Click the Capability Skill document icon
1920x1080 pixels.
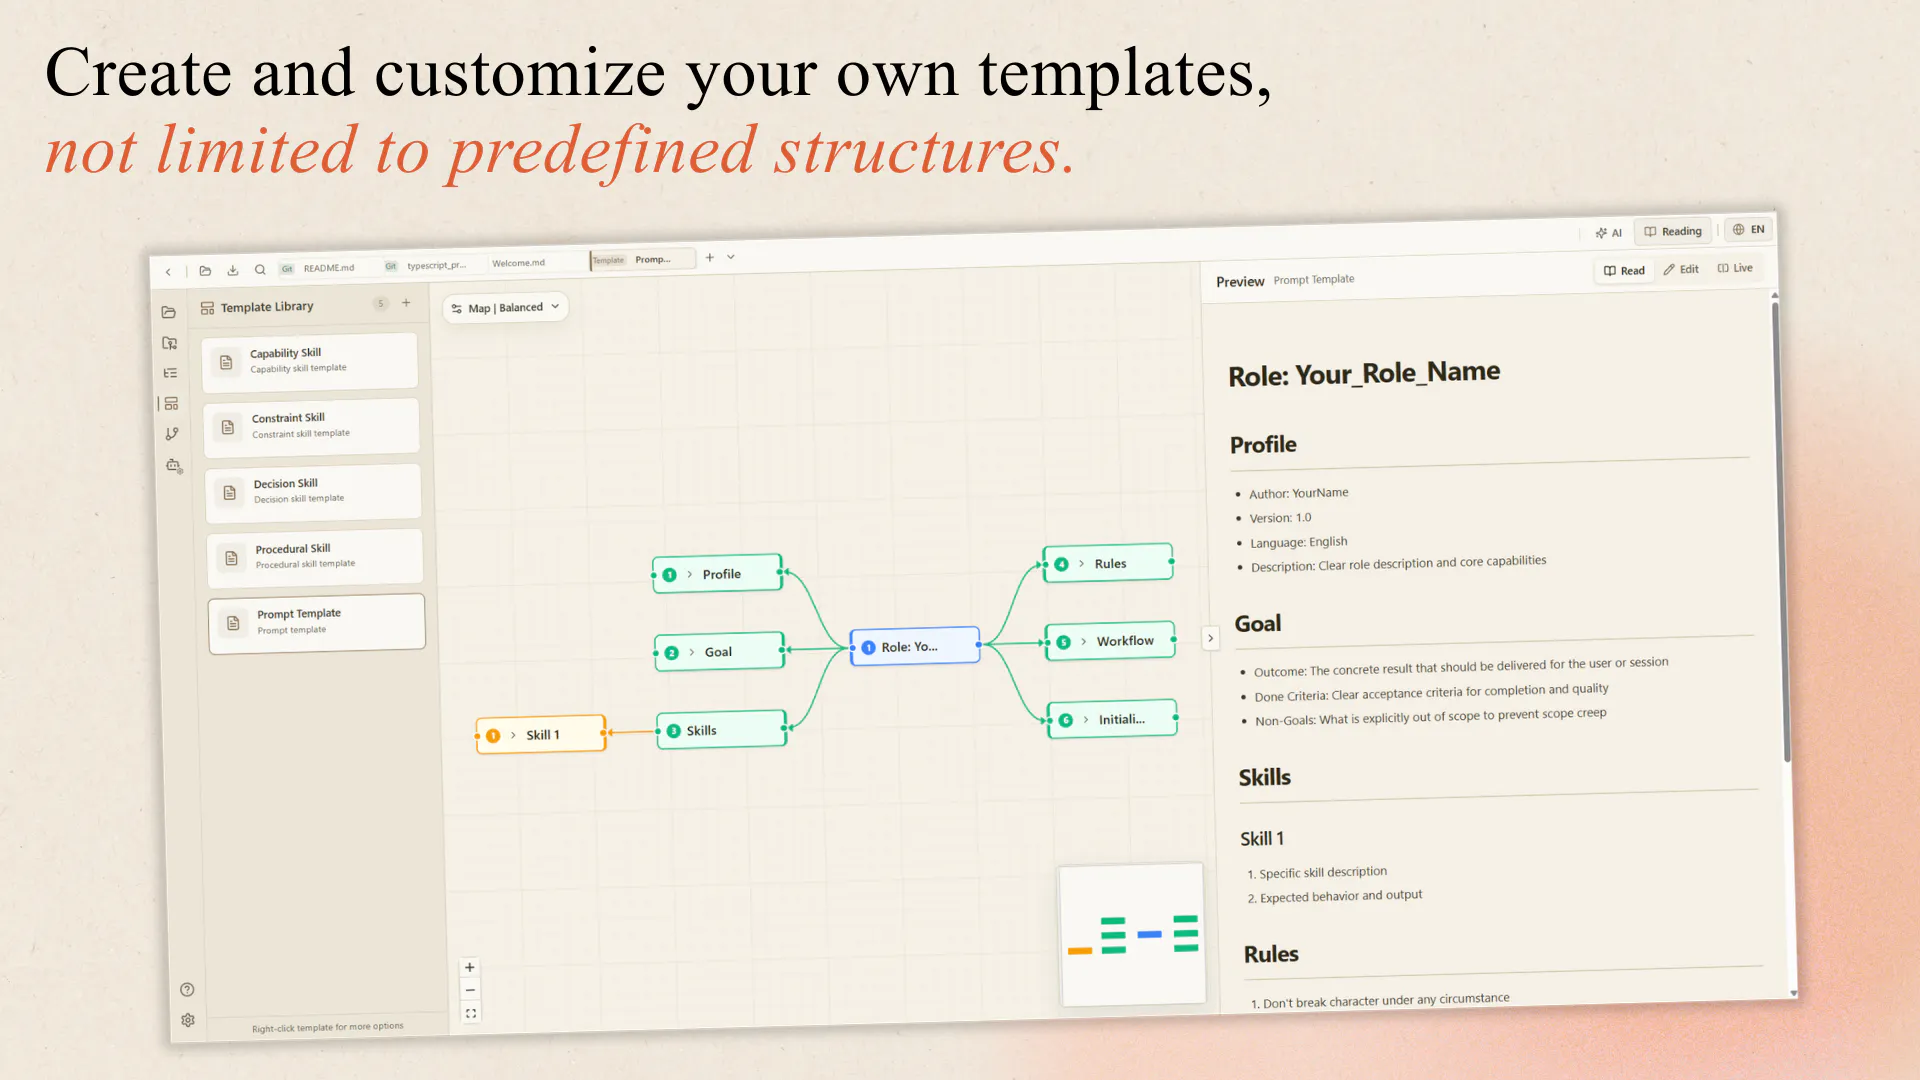pos(226,362)
